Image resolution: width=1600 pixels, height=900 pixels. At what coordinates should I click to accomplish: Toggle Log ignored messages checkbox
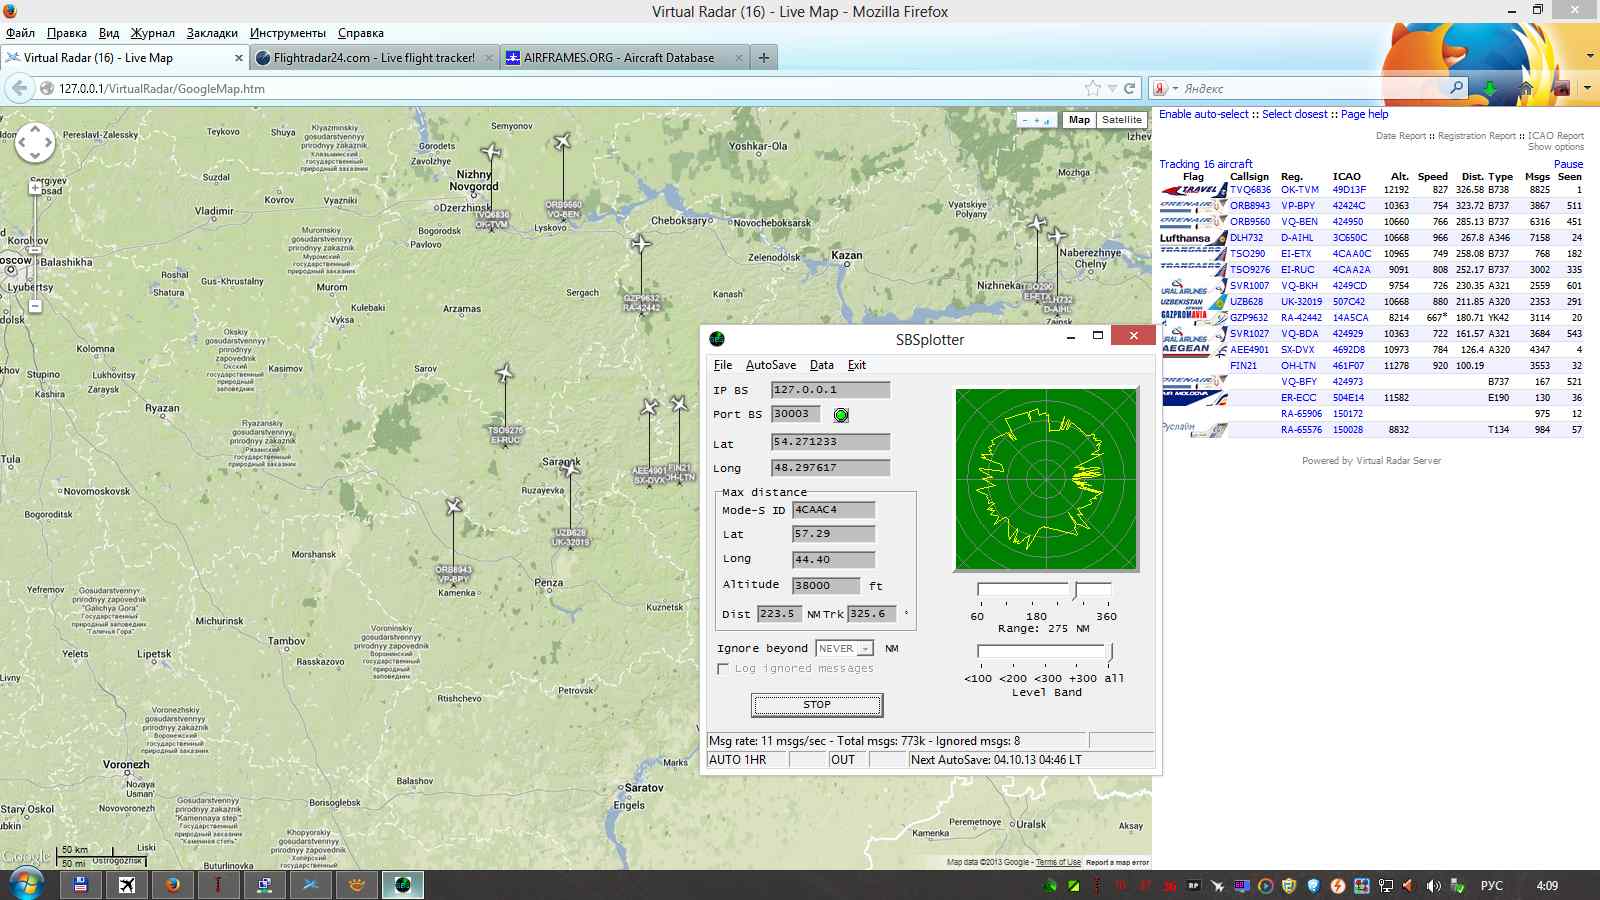723,669
